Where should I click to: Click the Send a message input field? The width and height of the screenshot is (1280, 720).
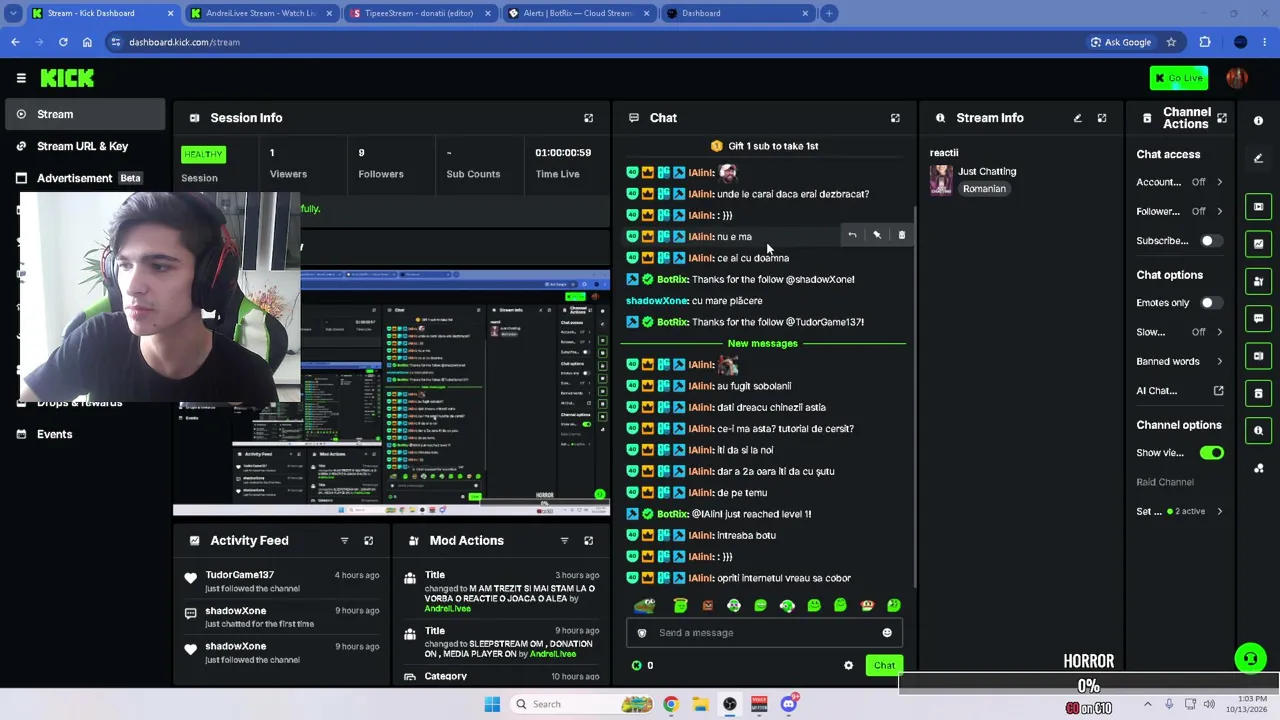click(765, 633)
